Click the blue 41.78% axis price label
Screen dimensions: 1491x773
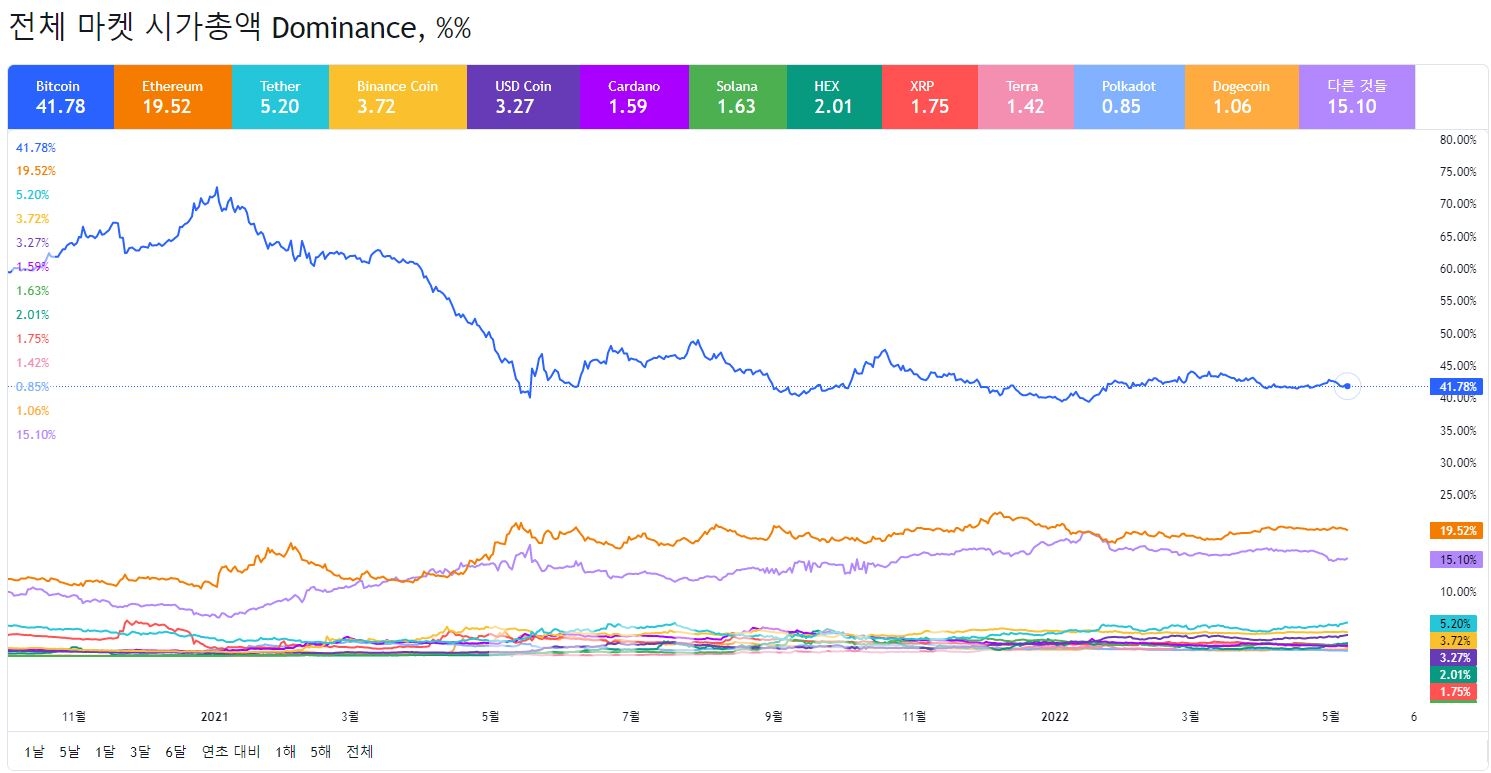coord(1457,386)
